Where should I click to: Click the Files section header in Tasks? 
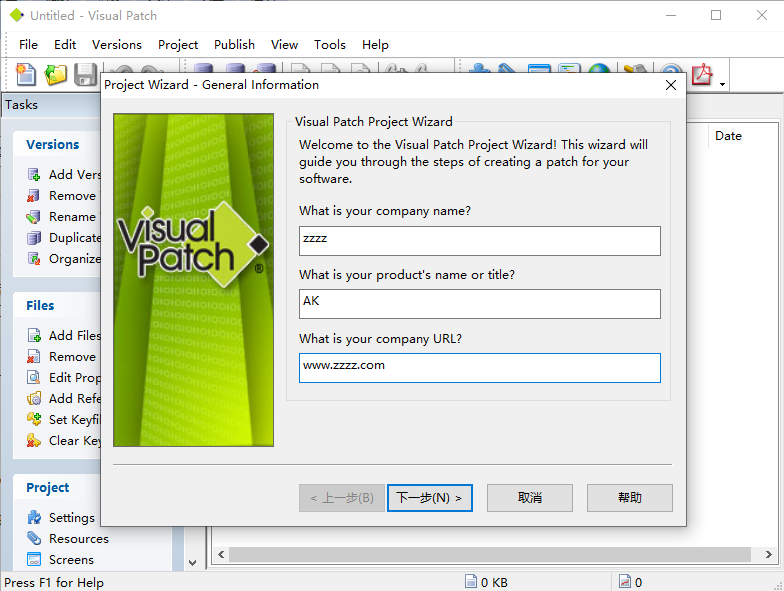click(40, 306)
